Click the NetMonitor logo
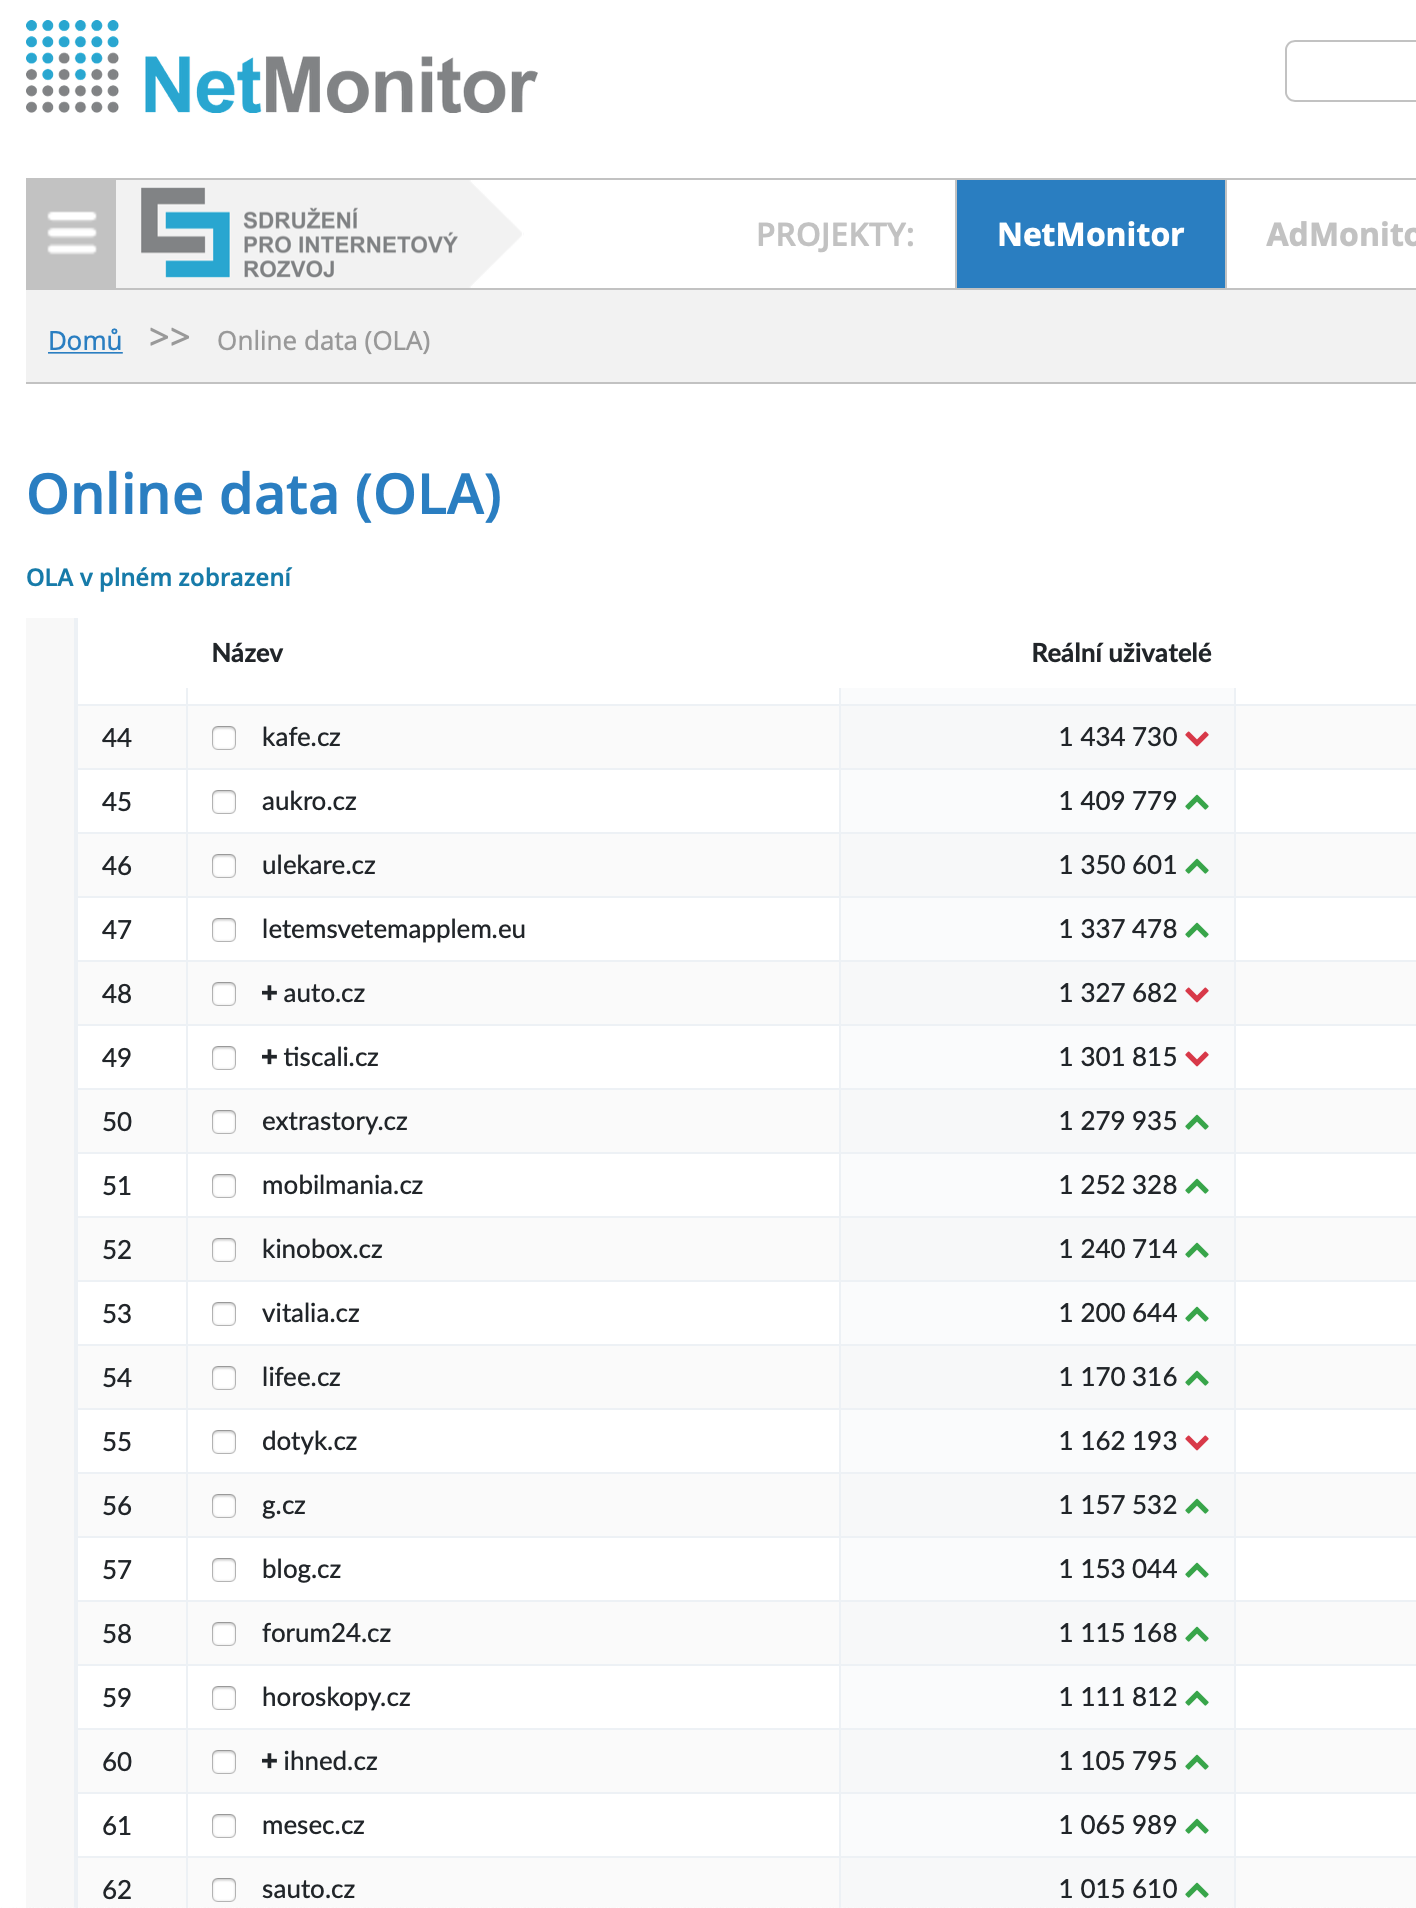 [x=282, y=69]
